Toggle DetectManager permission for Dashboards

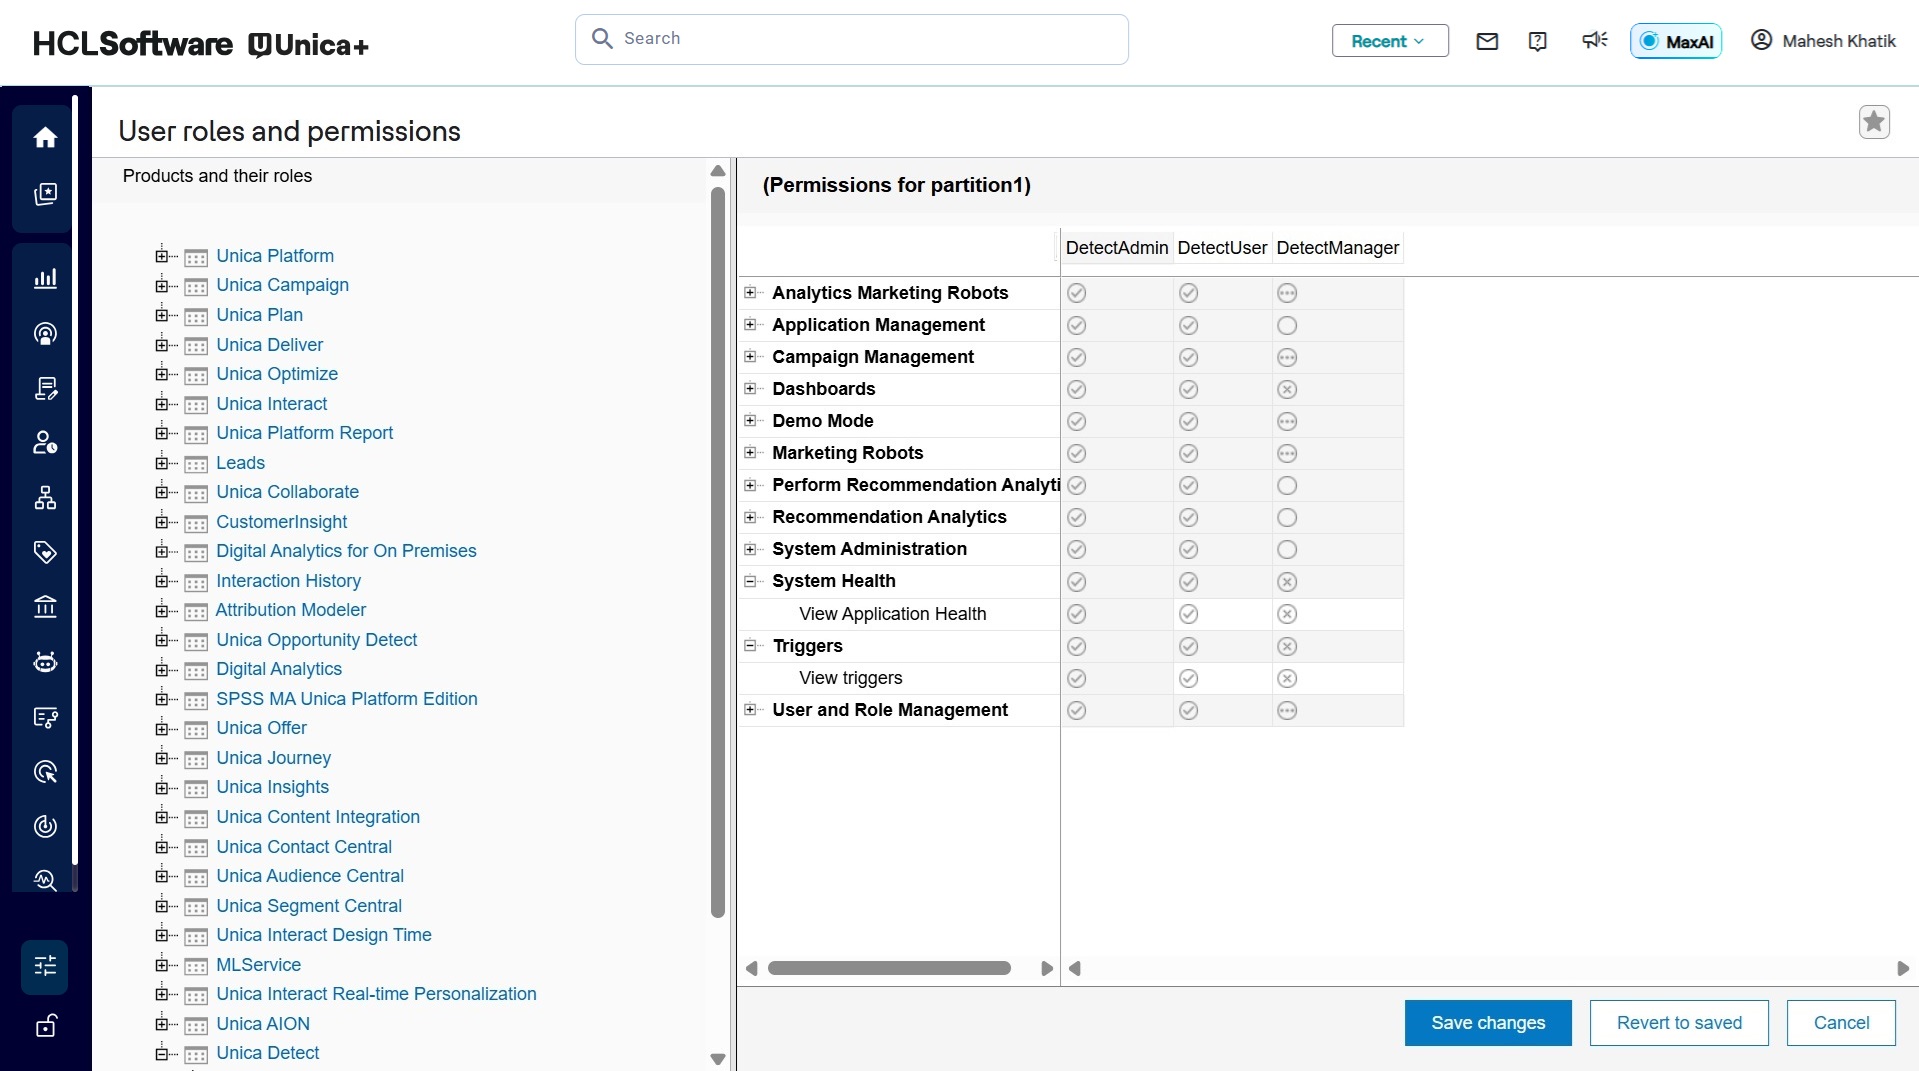pos(1287,389)
